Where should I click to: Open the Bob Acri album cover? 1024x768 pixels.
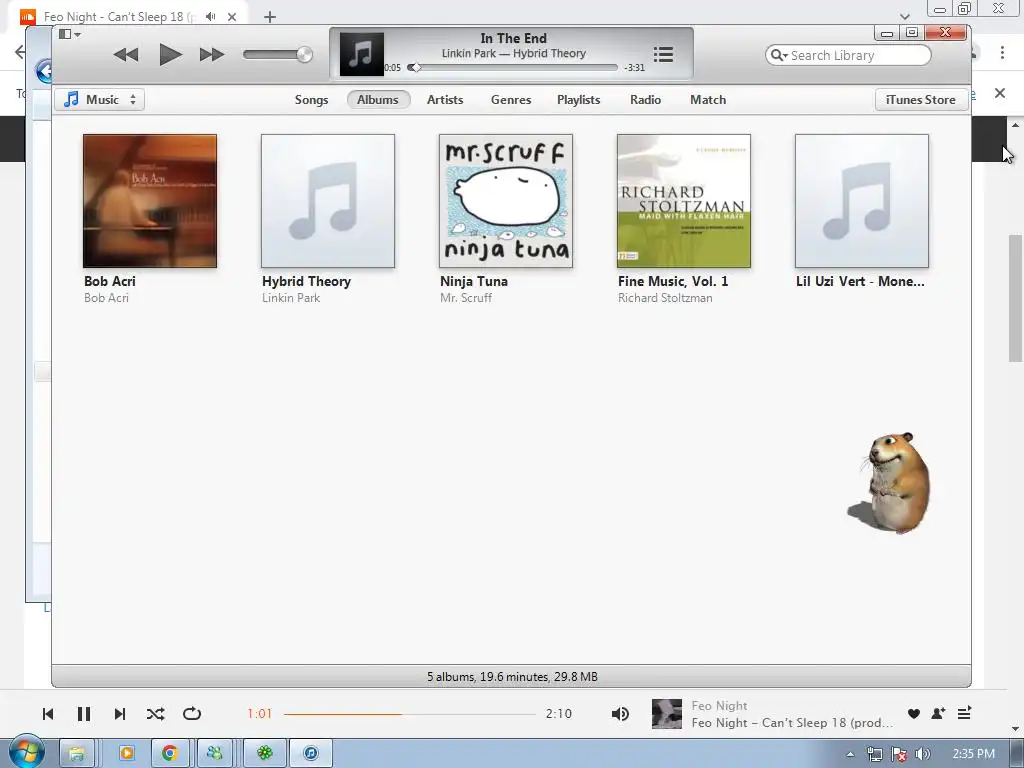coord(150,201)
